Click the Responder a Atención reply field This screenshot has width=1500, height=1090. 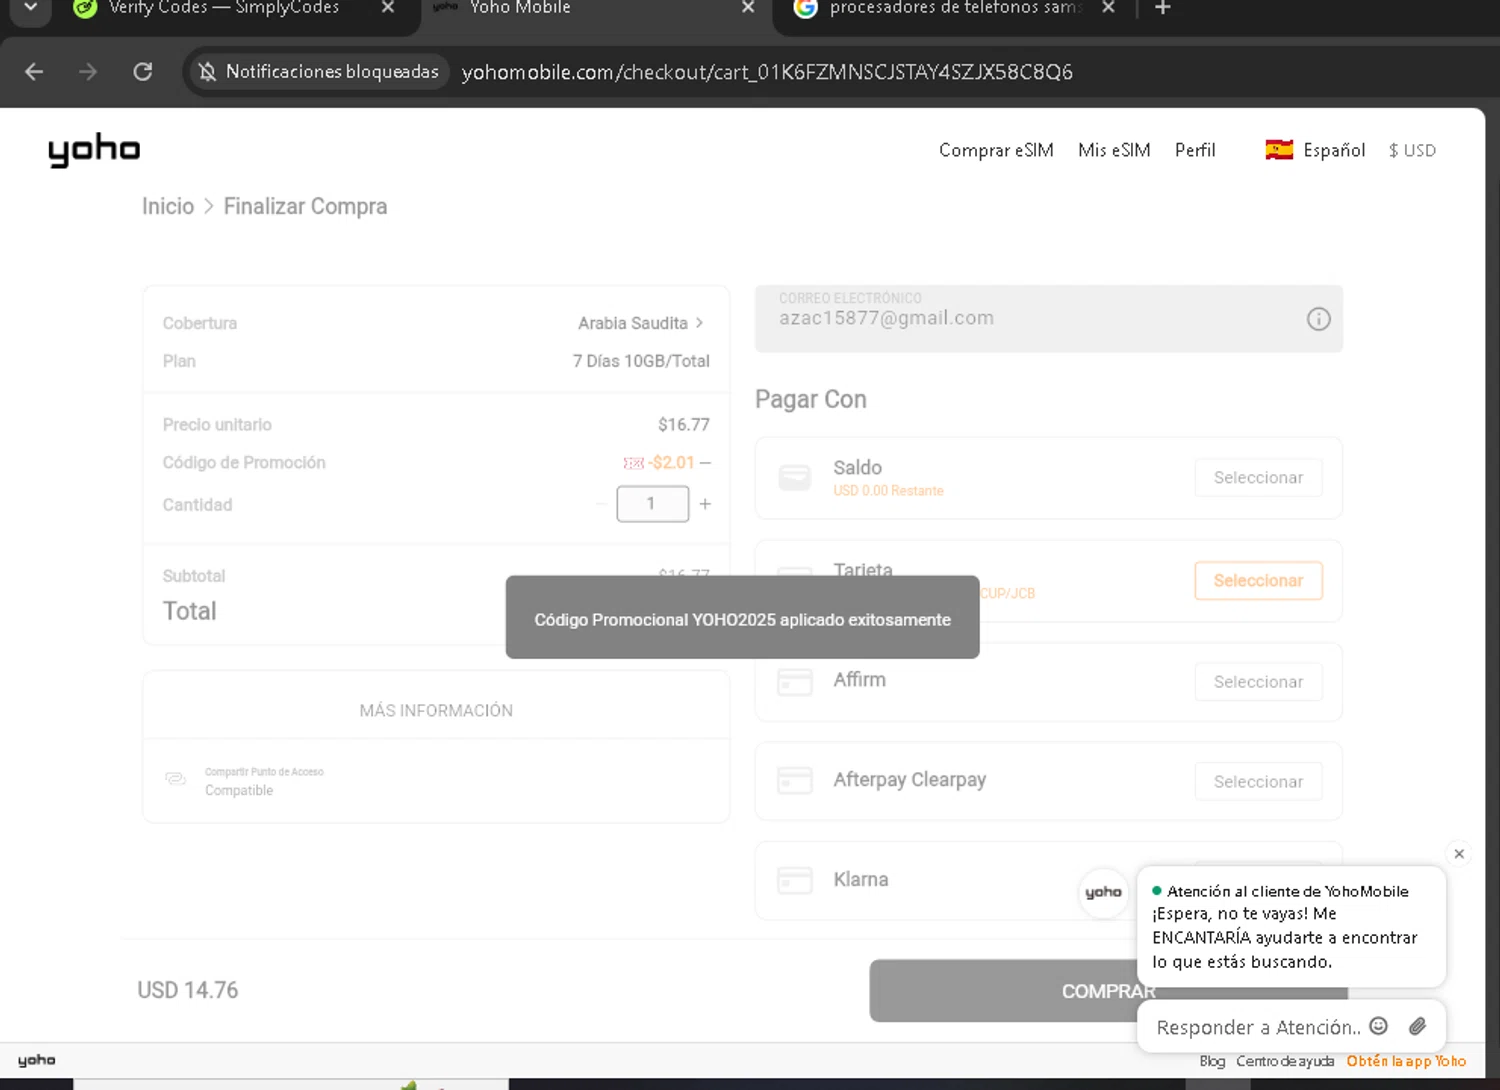coord(1258,1027)
